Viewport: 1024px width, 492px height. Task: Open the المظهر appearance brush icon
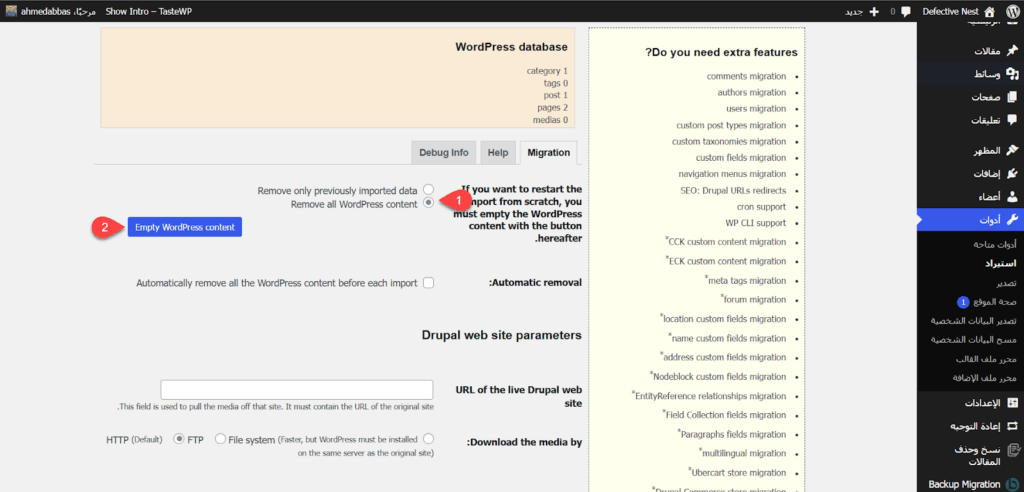coord(1011,150)
